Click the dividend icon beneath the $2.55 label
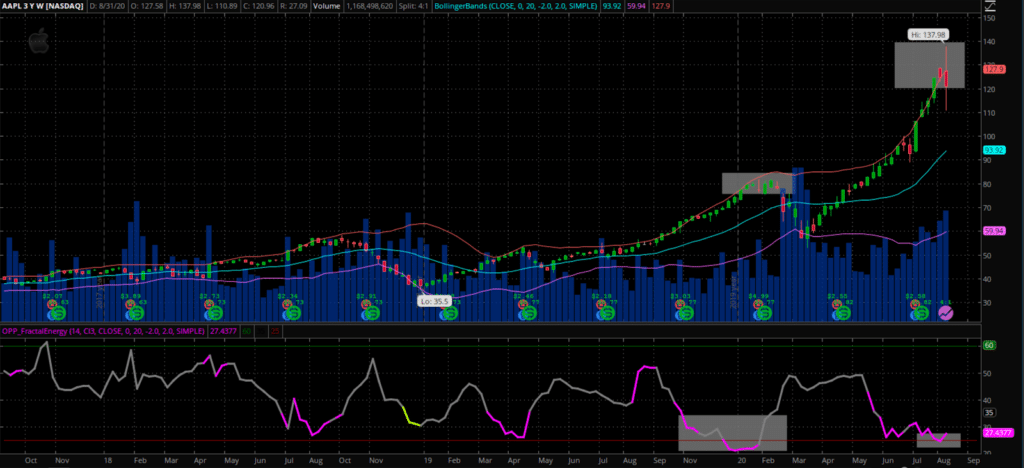The width and height of the screenshot is (1024, 468). click(844, 313)
